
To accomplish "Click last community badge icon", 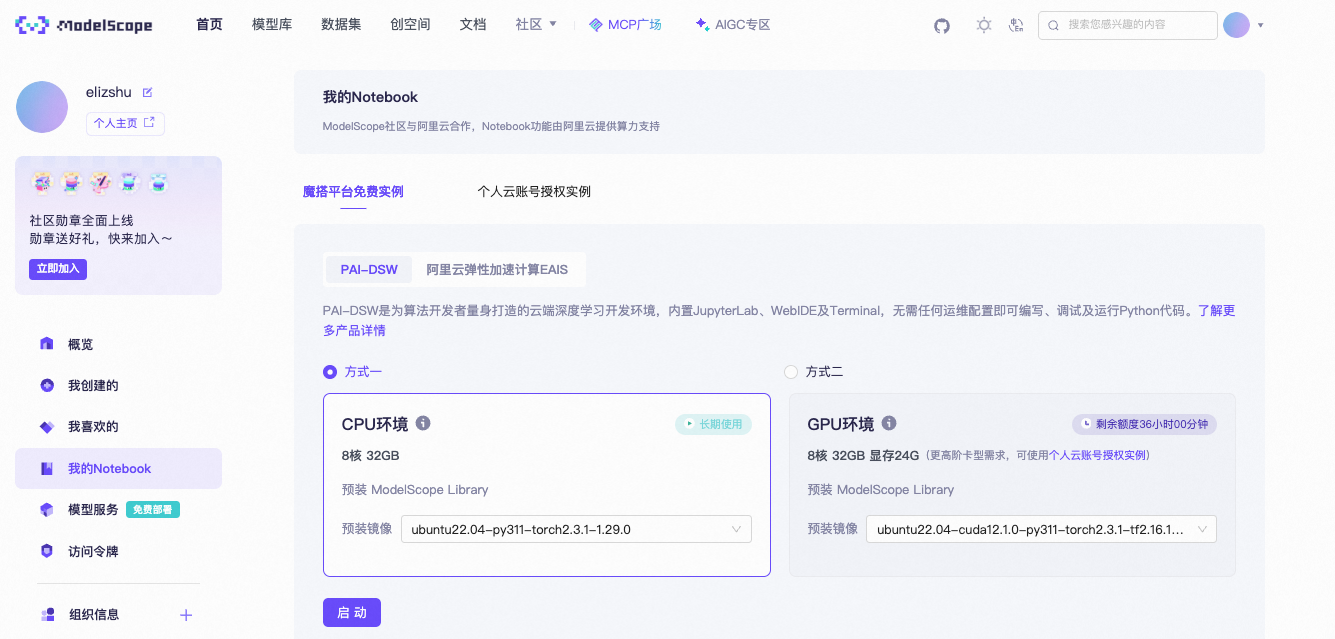I will tap(158, 182).
